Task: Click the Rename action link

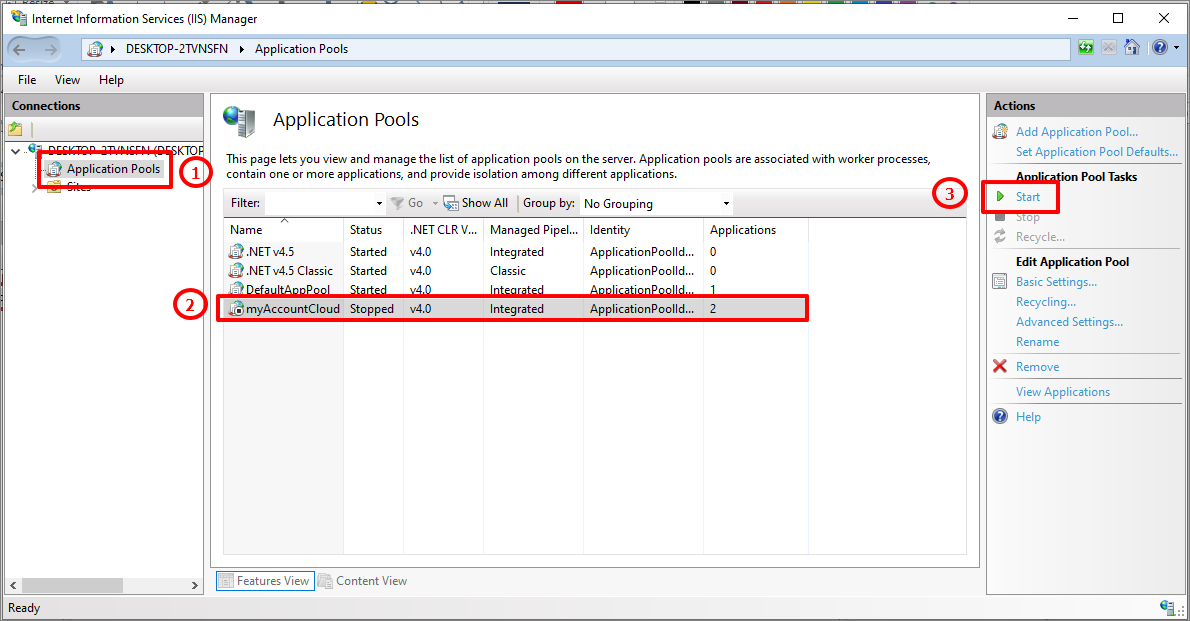Action: (x=1037, y=342)
